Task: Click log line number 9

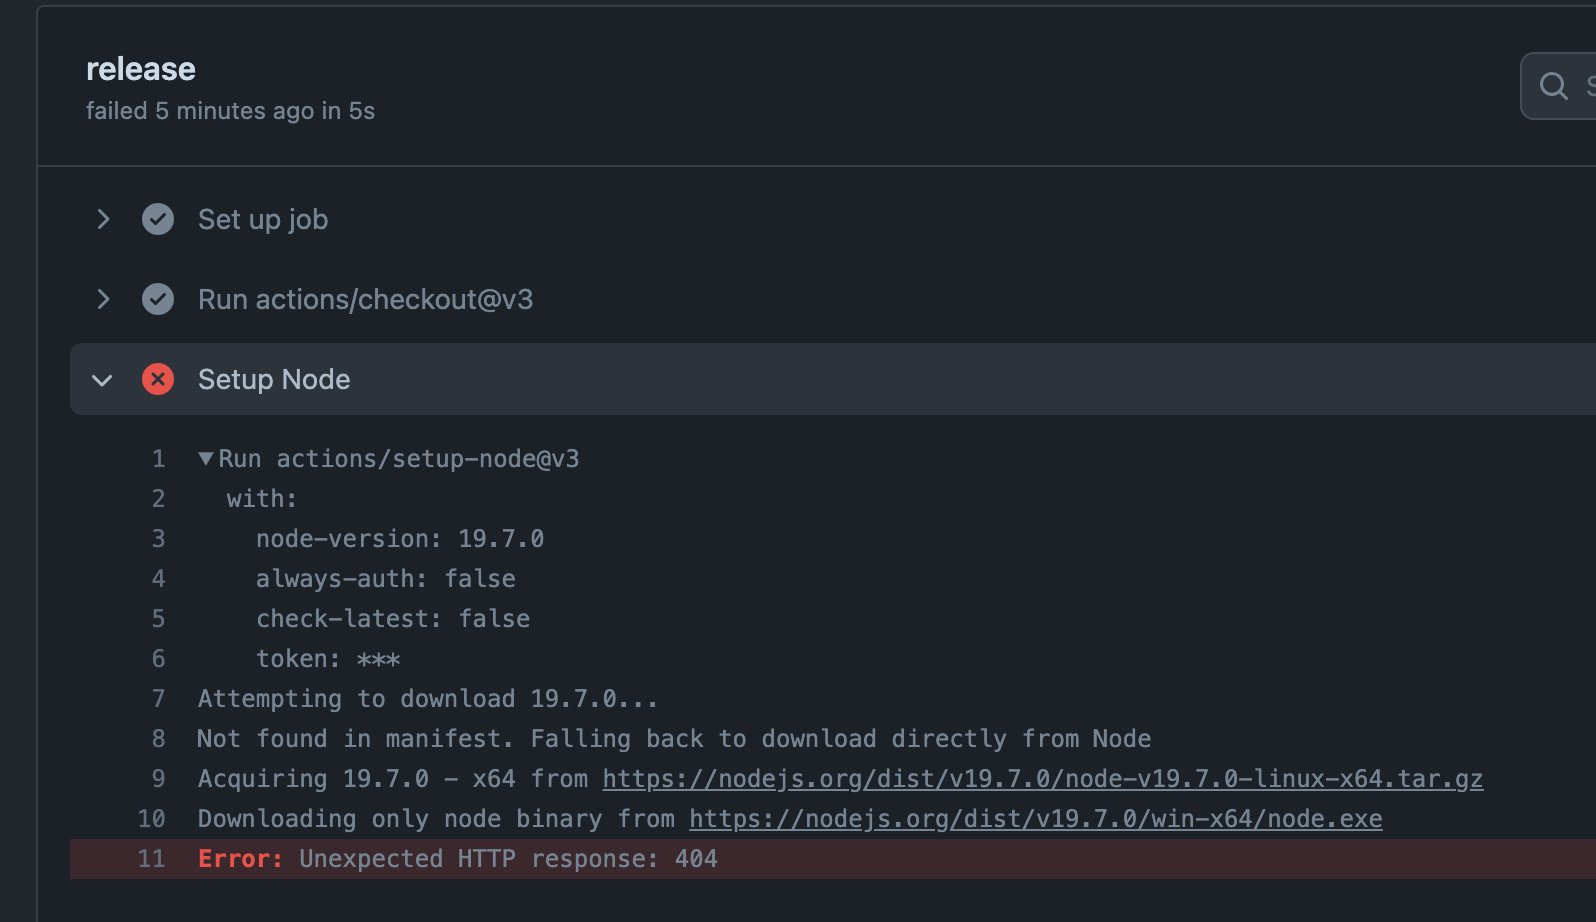Action: 158,779
